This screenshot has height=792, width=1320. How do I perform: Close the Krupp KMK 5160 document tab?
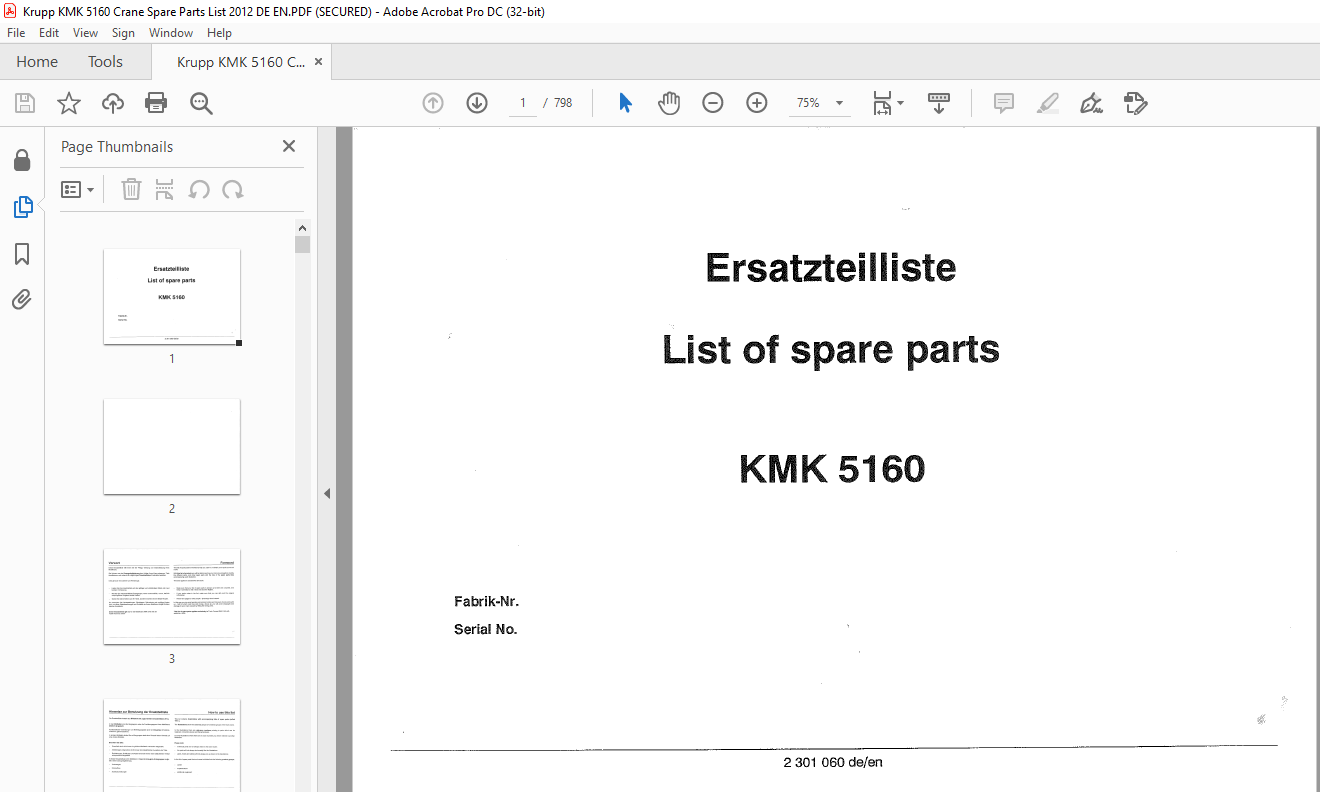pyautogui.click(x=319, y=62)
